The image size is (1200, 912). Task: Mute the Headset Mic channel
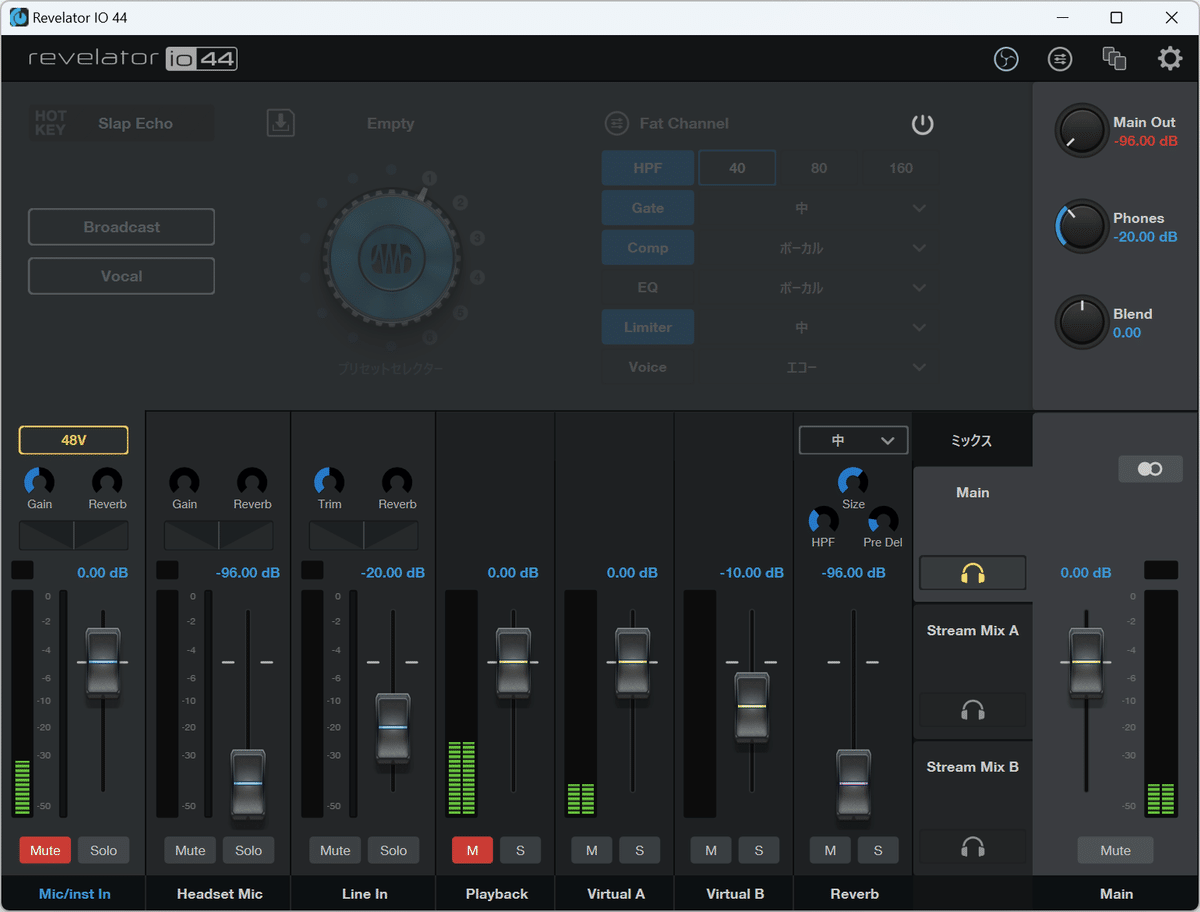pos(190,850)
